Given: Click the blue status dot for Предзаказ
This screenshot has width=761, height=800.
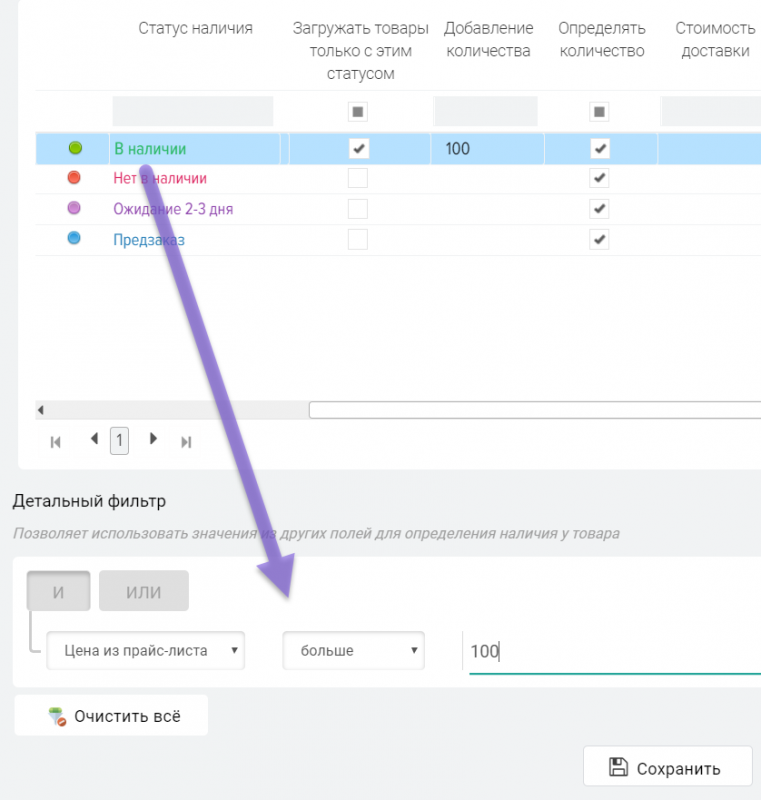Looking at the screenshot, I should 74,239.
